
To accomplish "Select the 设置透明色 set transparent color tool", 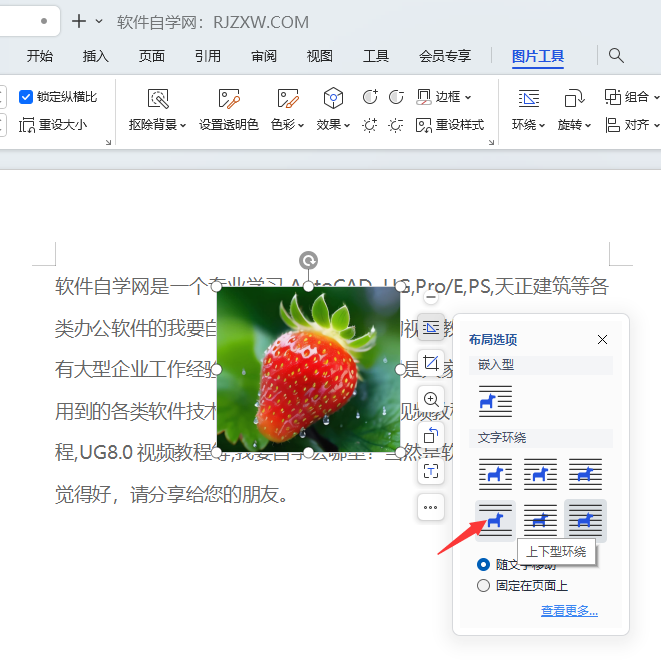I will (x=228, y=109).
